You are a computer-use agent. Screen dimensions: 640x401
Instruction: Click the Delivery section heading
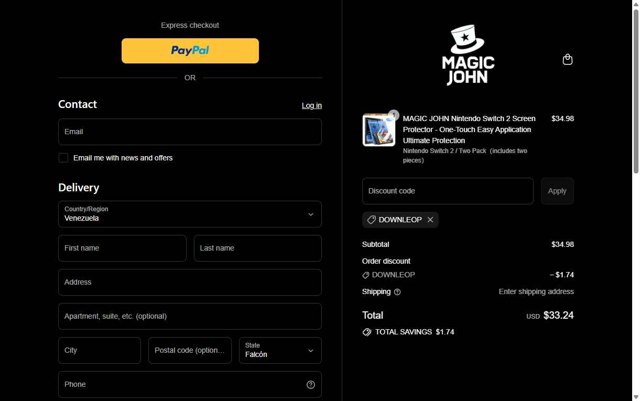(79, 188)
